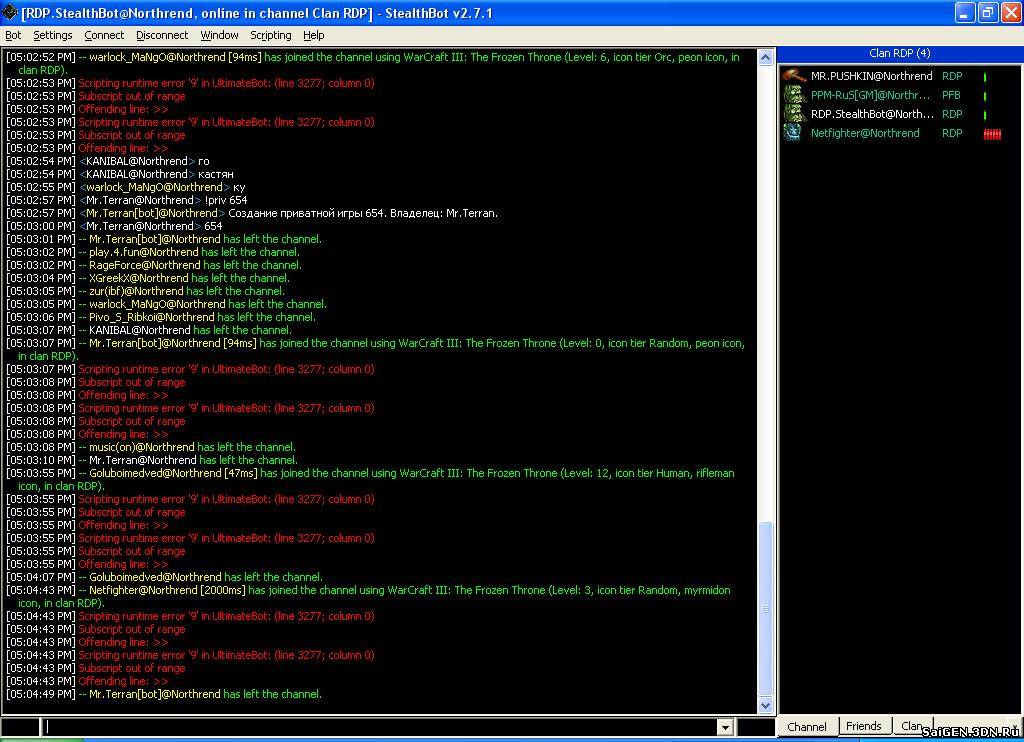Viewport: 1024px width, 742px height.
Task: Open the Disconnect menu
Action: click(x=162, y=35)
